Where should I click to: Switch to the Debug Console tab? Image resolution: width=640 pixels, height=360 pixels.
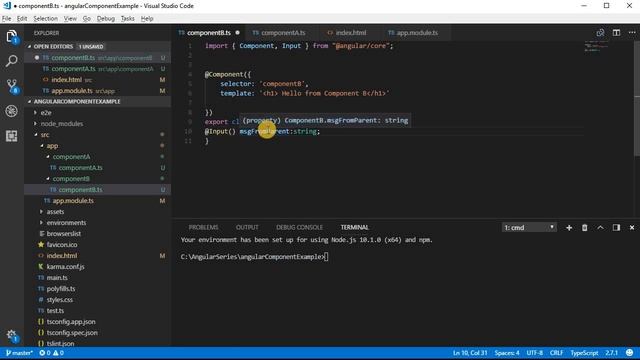[299, 227]
